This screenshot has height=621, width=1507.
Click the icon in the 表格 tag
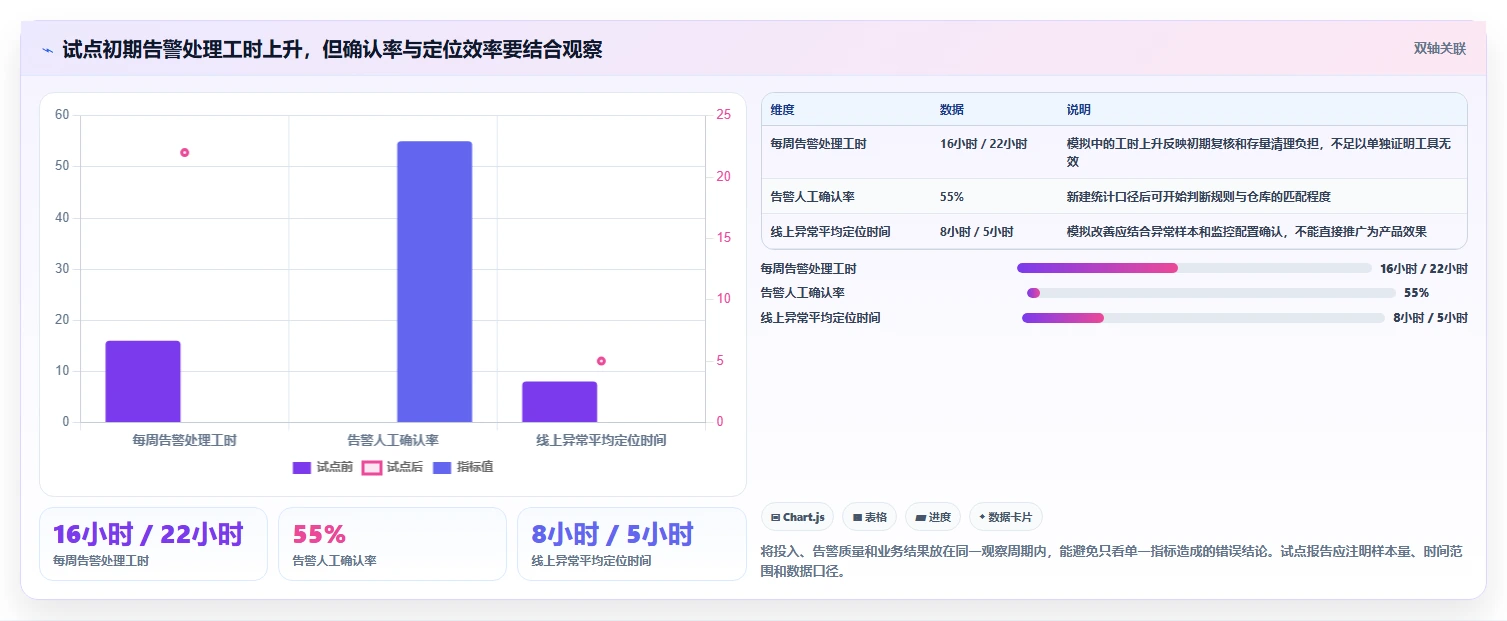pyautogui.click(x=857, y=518)
